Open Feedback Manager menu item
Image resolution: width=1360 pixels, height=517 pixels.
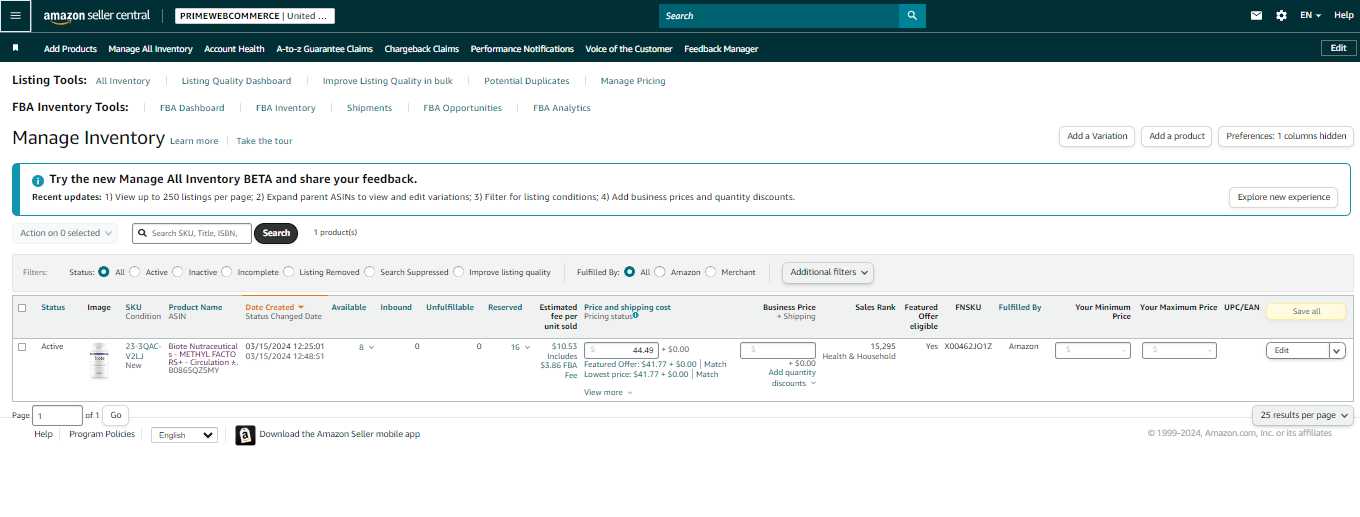coord(721,48)
